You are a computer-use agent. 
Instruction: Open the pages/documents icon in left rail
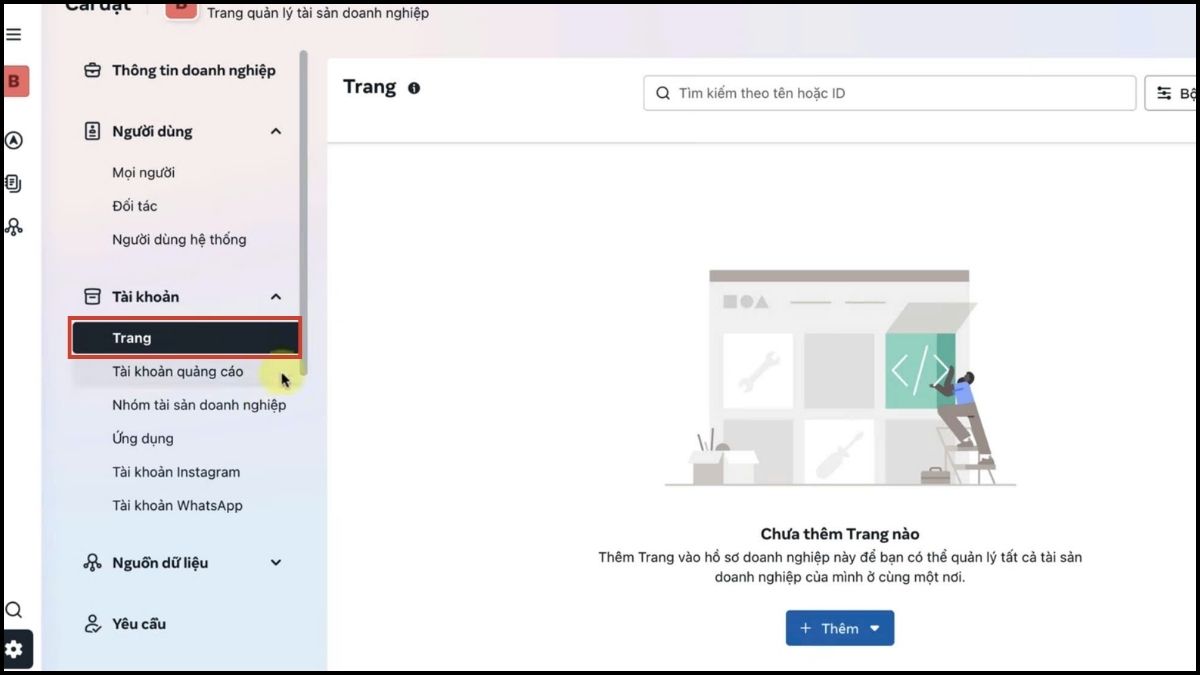pos(14,183)
